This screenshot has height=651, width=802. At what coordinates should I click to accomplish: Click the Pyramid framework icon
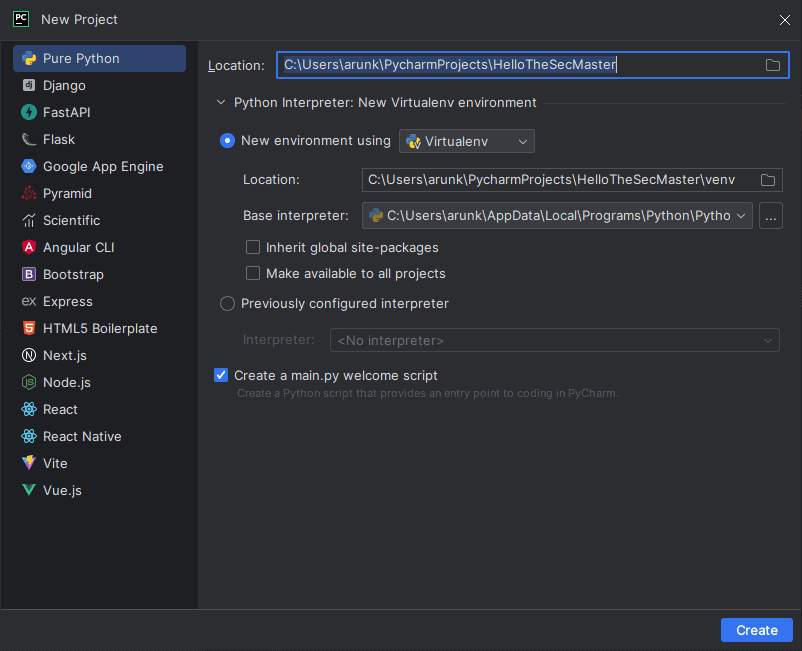click(x=29, y=193)
